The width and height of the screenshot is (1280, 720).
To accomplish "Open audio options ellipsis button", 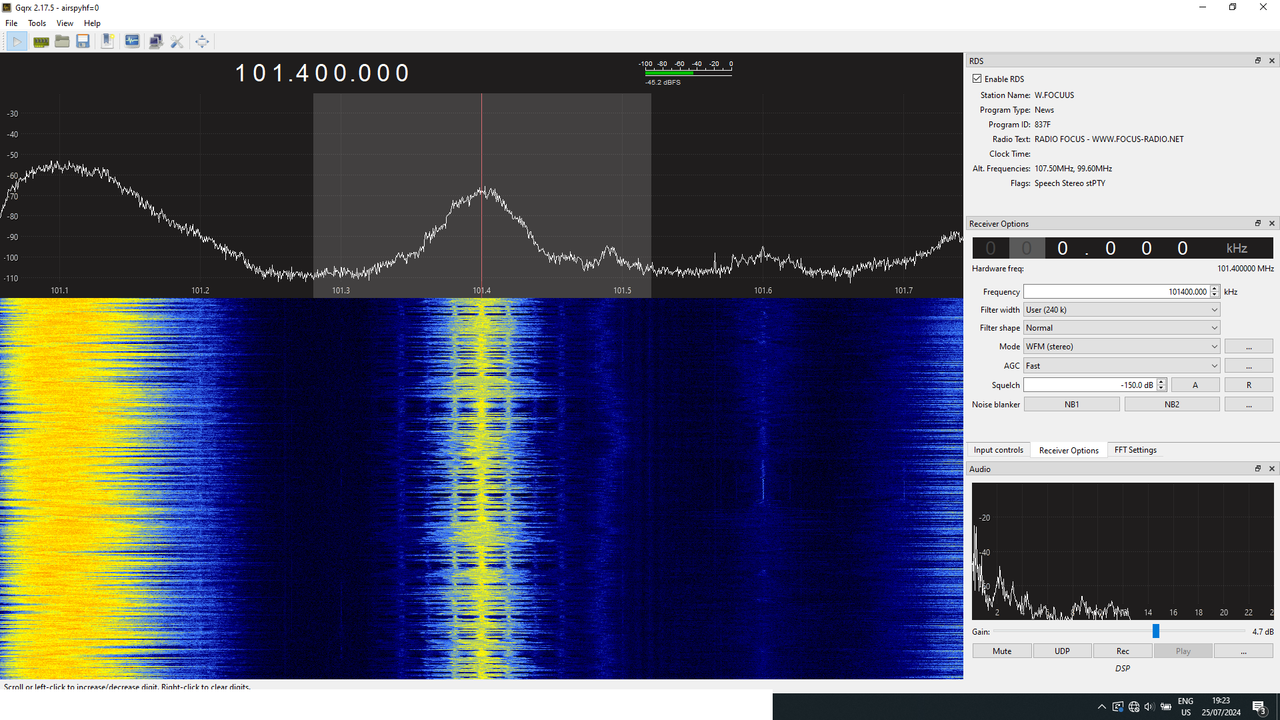I will [x=1244, y=651].
